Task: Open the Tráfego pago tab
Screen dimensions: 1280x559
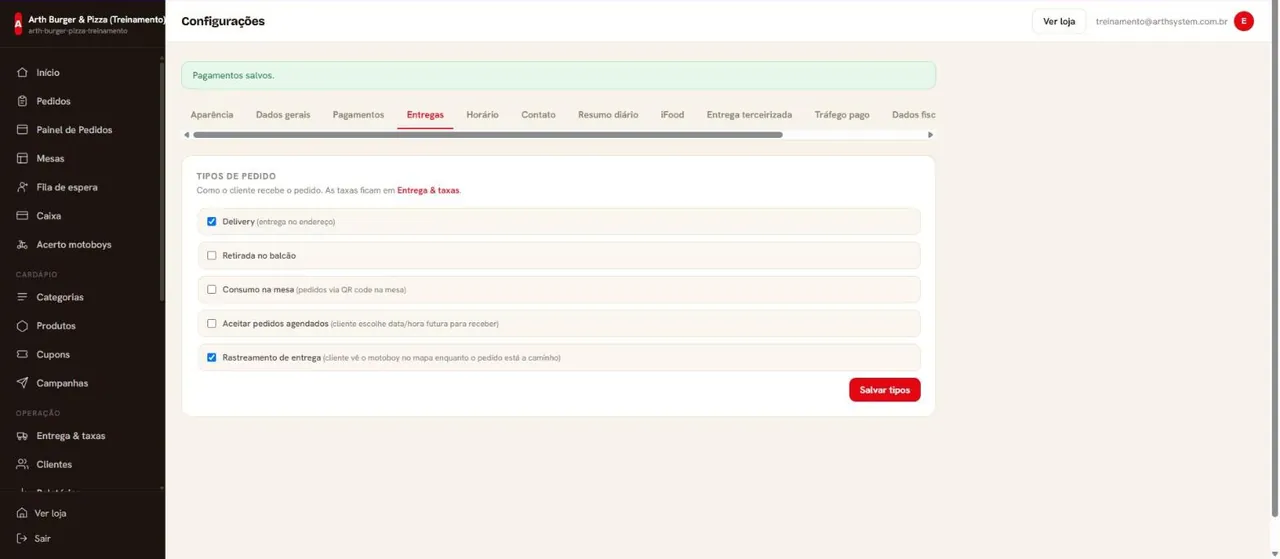Action: pyautogui.click(x=842, y=115)
